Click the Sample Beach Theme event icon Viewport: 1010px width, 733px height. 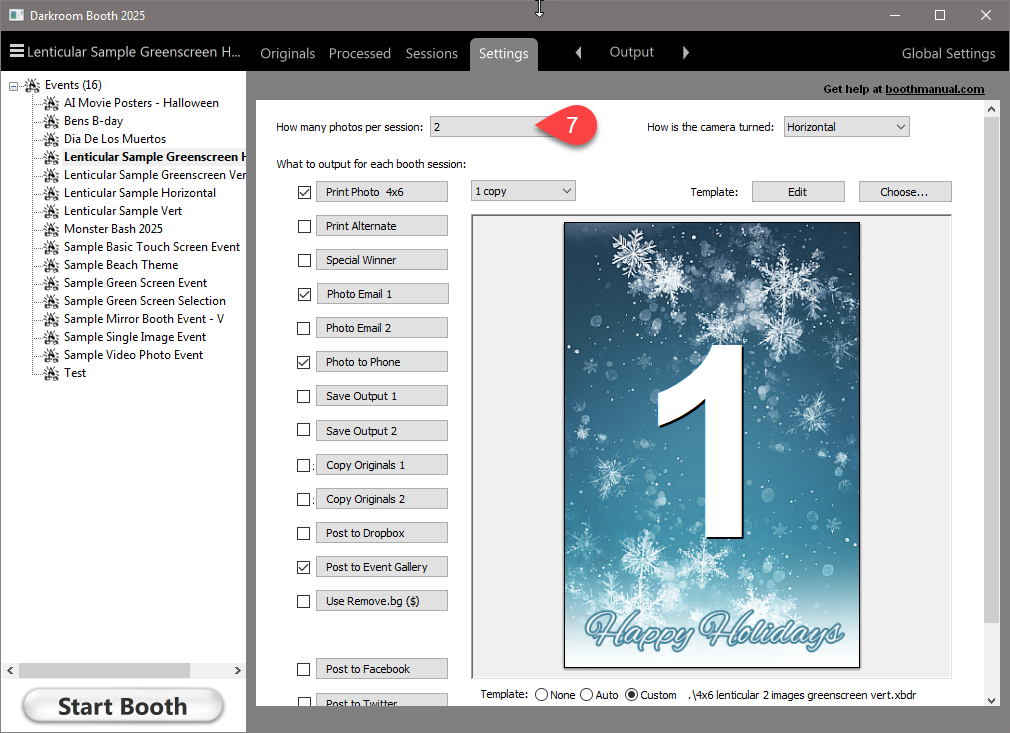click(x=51, y=265)
